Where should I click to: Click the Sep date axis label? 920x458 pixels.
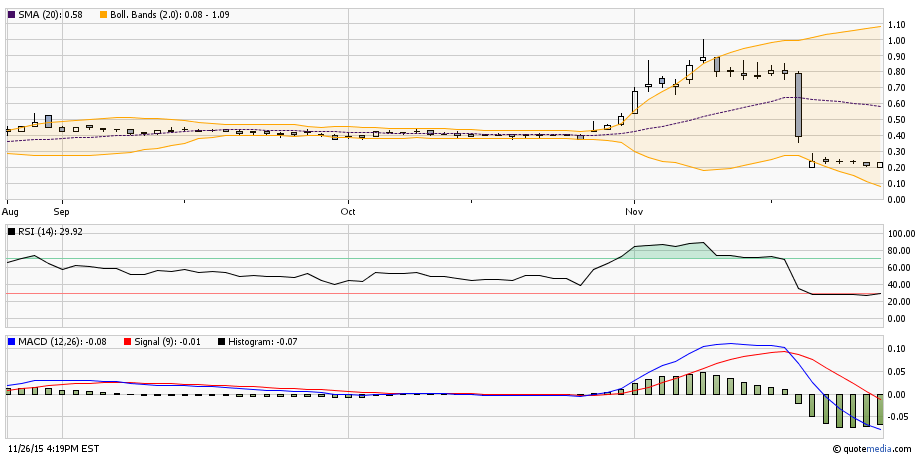pyautogui.click(x=61, y=212)
